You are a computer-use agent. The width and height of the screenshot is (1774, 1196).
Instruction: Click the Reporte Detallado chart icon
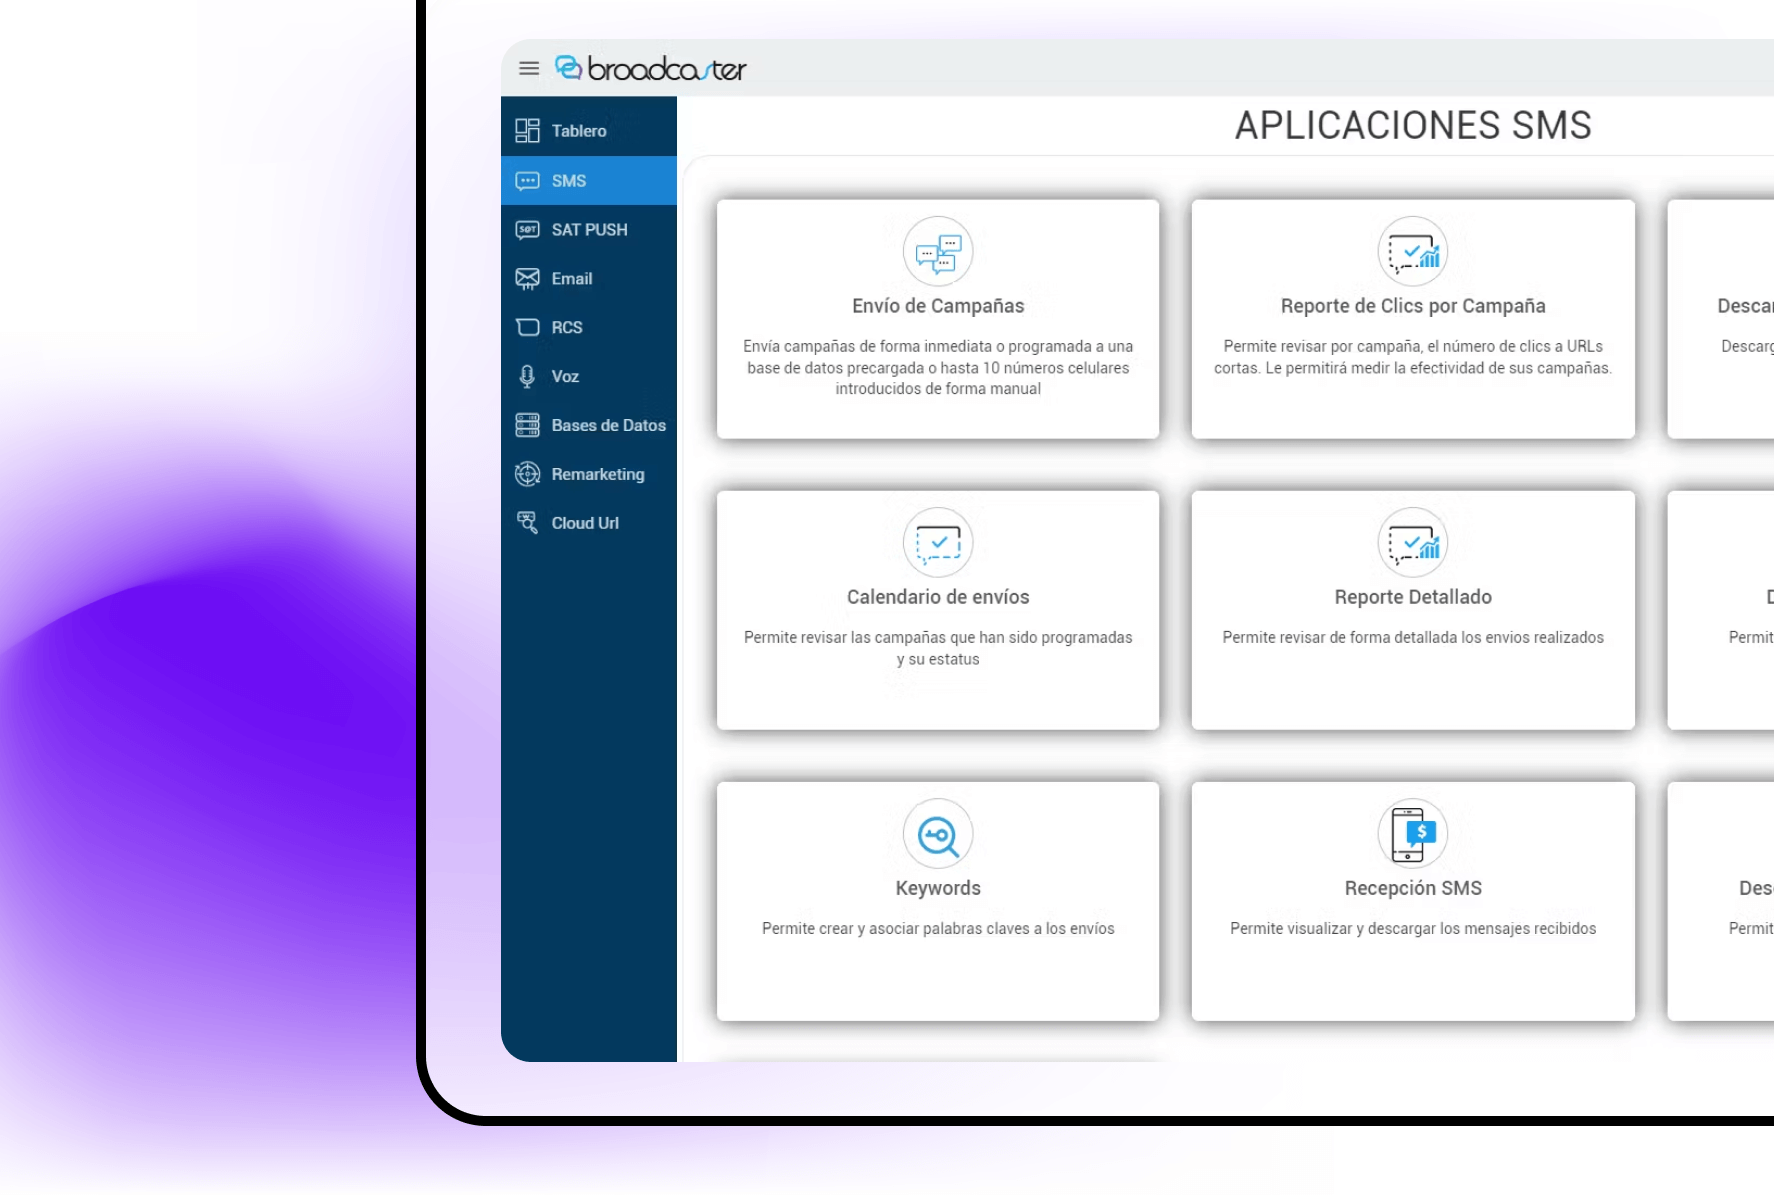(x=1412, y=543)
